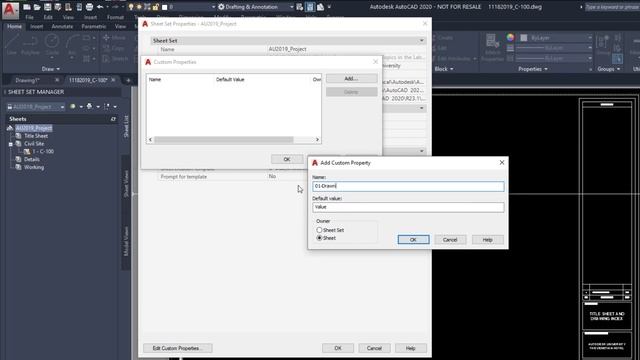Screen dimensions: 640x360
Task: Click the Save icon in Quick Access toolbar
Action: [x=47, y=7]
